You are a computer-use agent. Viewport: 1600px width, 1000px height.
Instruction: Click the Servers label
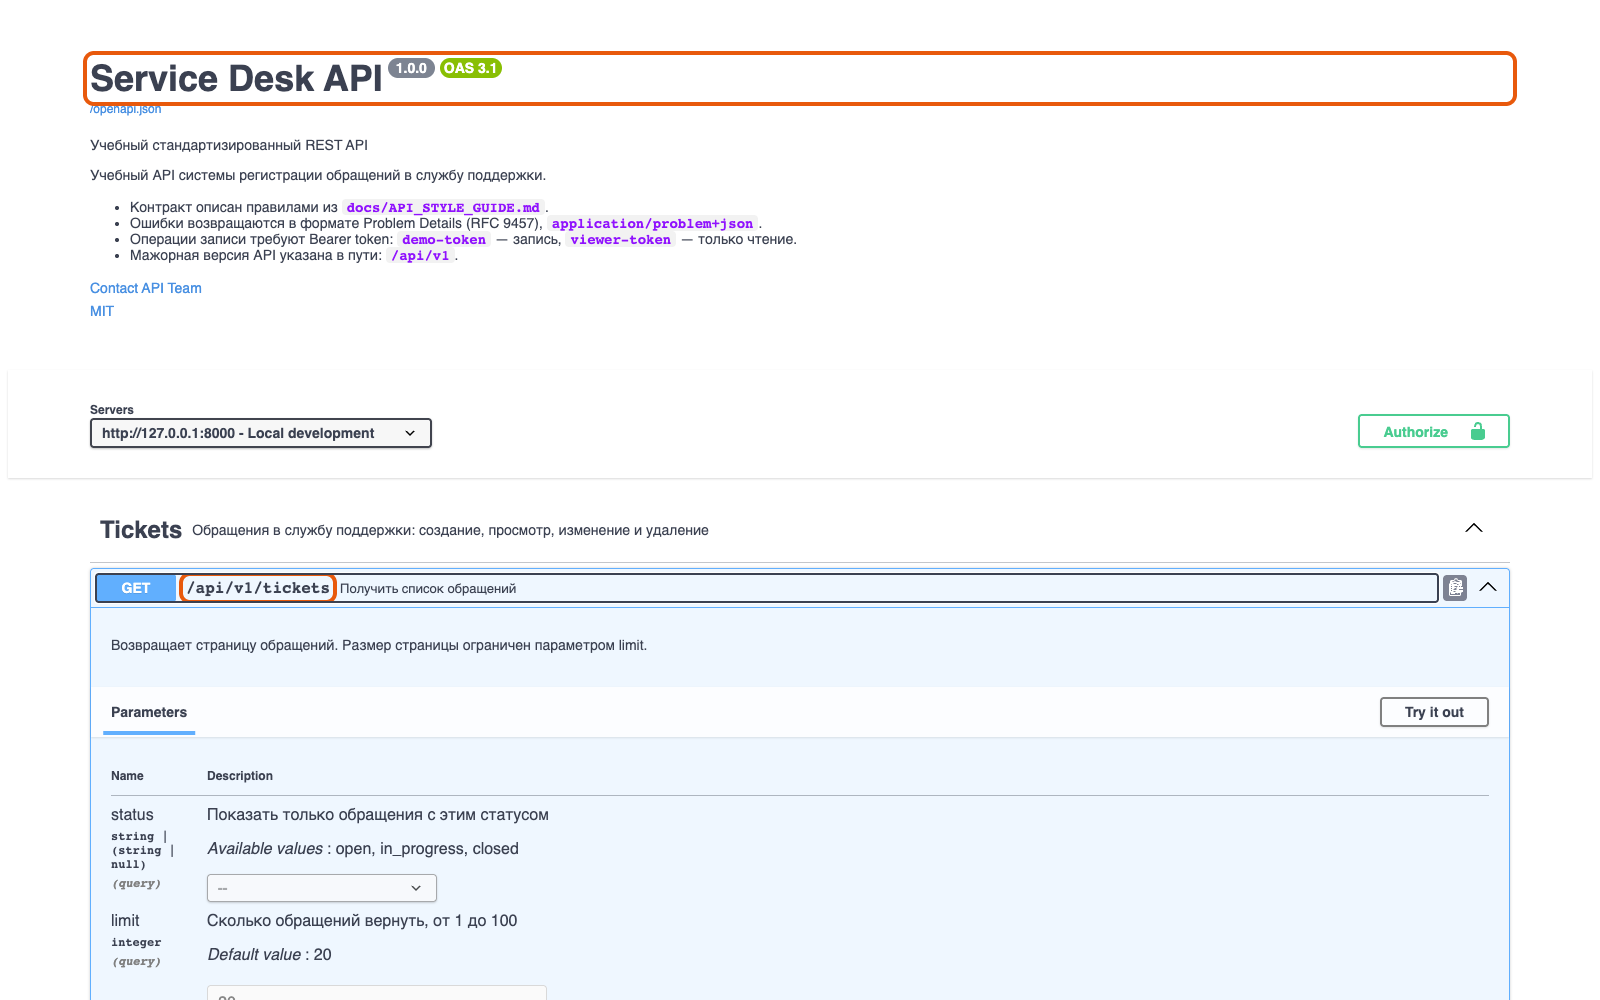point(112,410)
